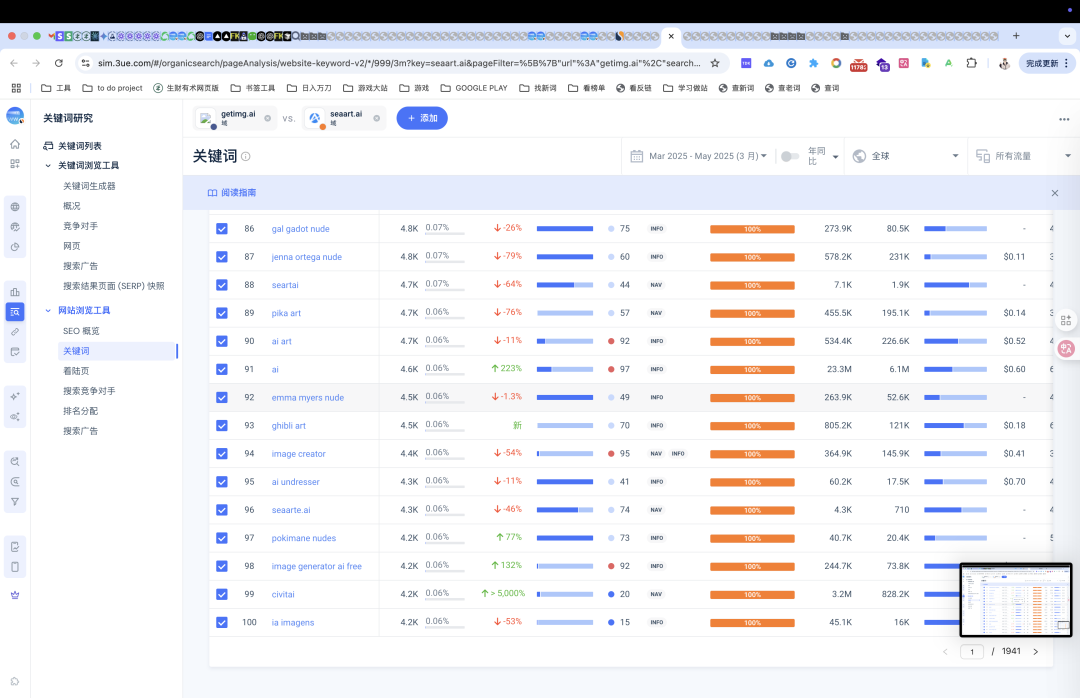Open the bar chart icon in left sidebar
The width and height of the screenshot is (1080, 698).
(15, 292)
